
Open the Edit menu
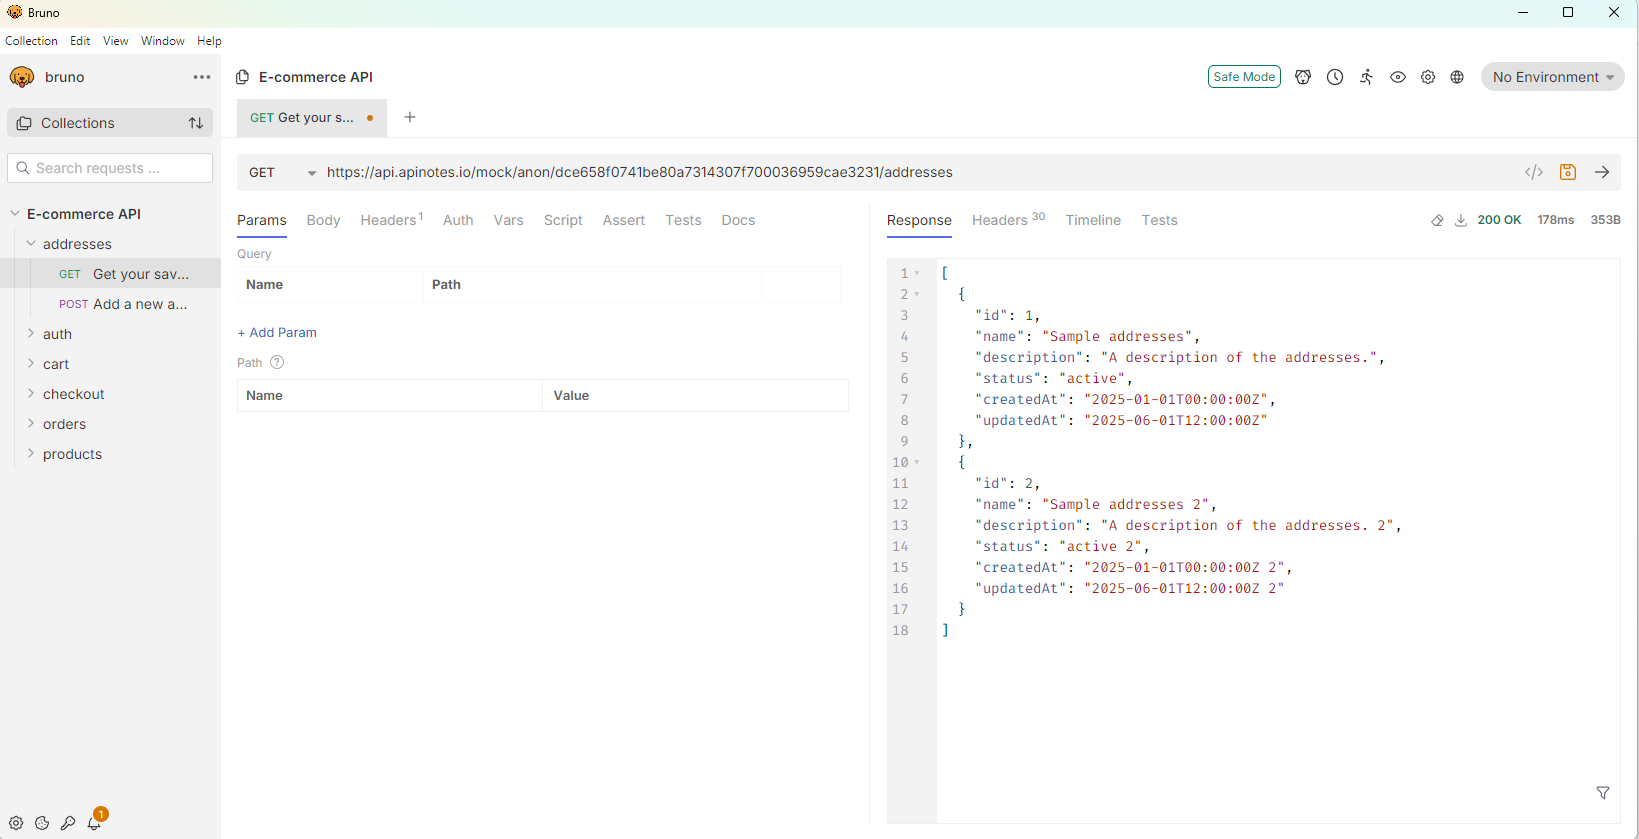tap(80, 41)
